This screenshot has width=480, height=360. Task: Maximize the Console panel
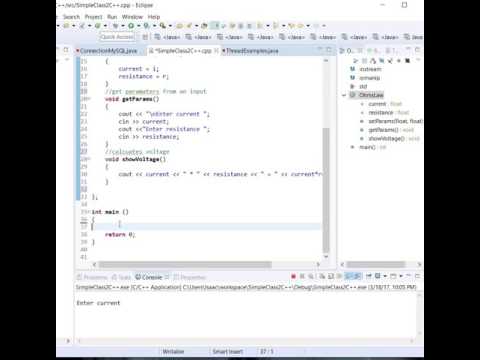[x=417, y=276]
